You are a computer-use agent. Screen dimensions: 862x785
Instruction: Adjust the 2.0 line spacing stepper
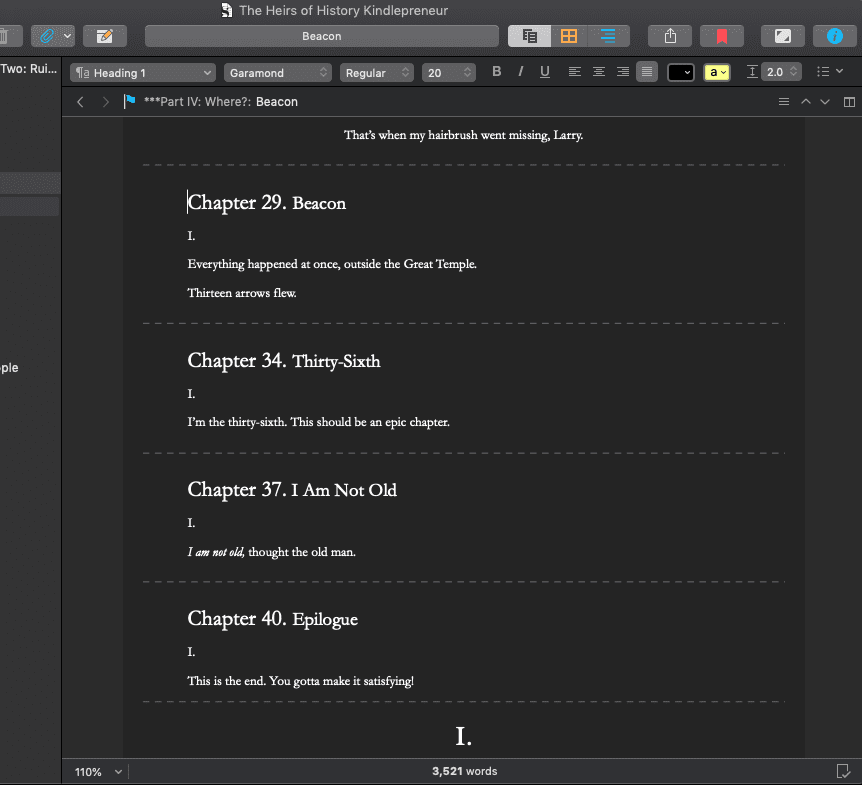pyautogui.click(x=793, y=72)
